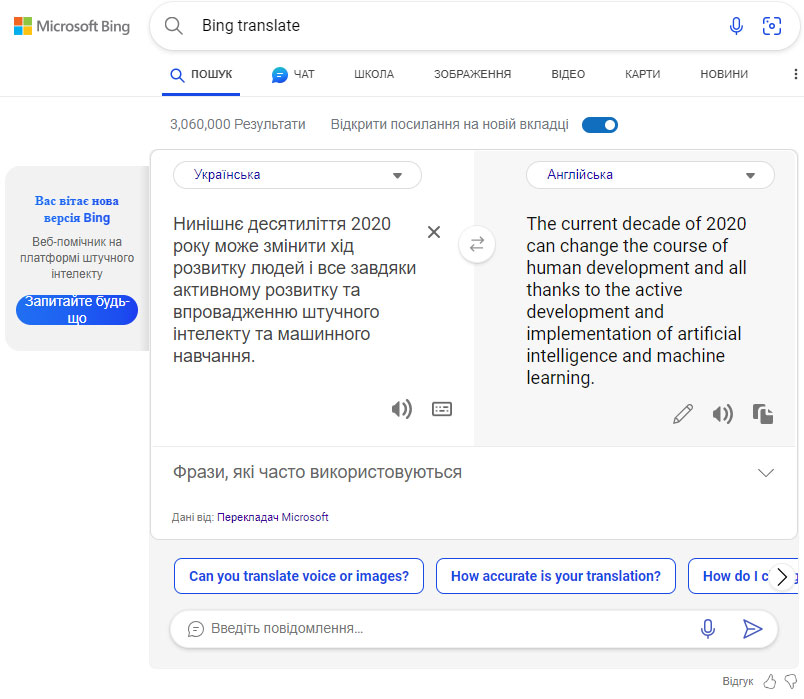Viewport: 804px width, 699px height.
Task: Open the three-dot more options menu
Action: [795, 74]
